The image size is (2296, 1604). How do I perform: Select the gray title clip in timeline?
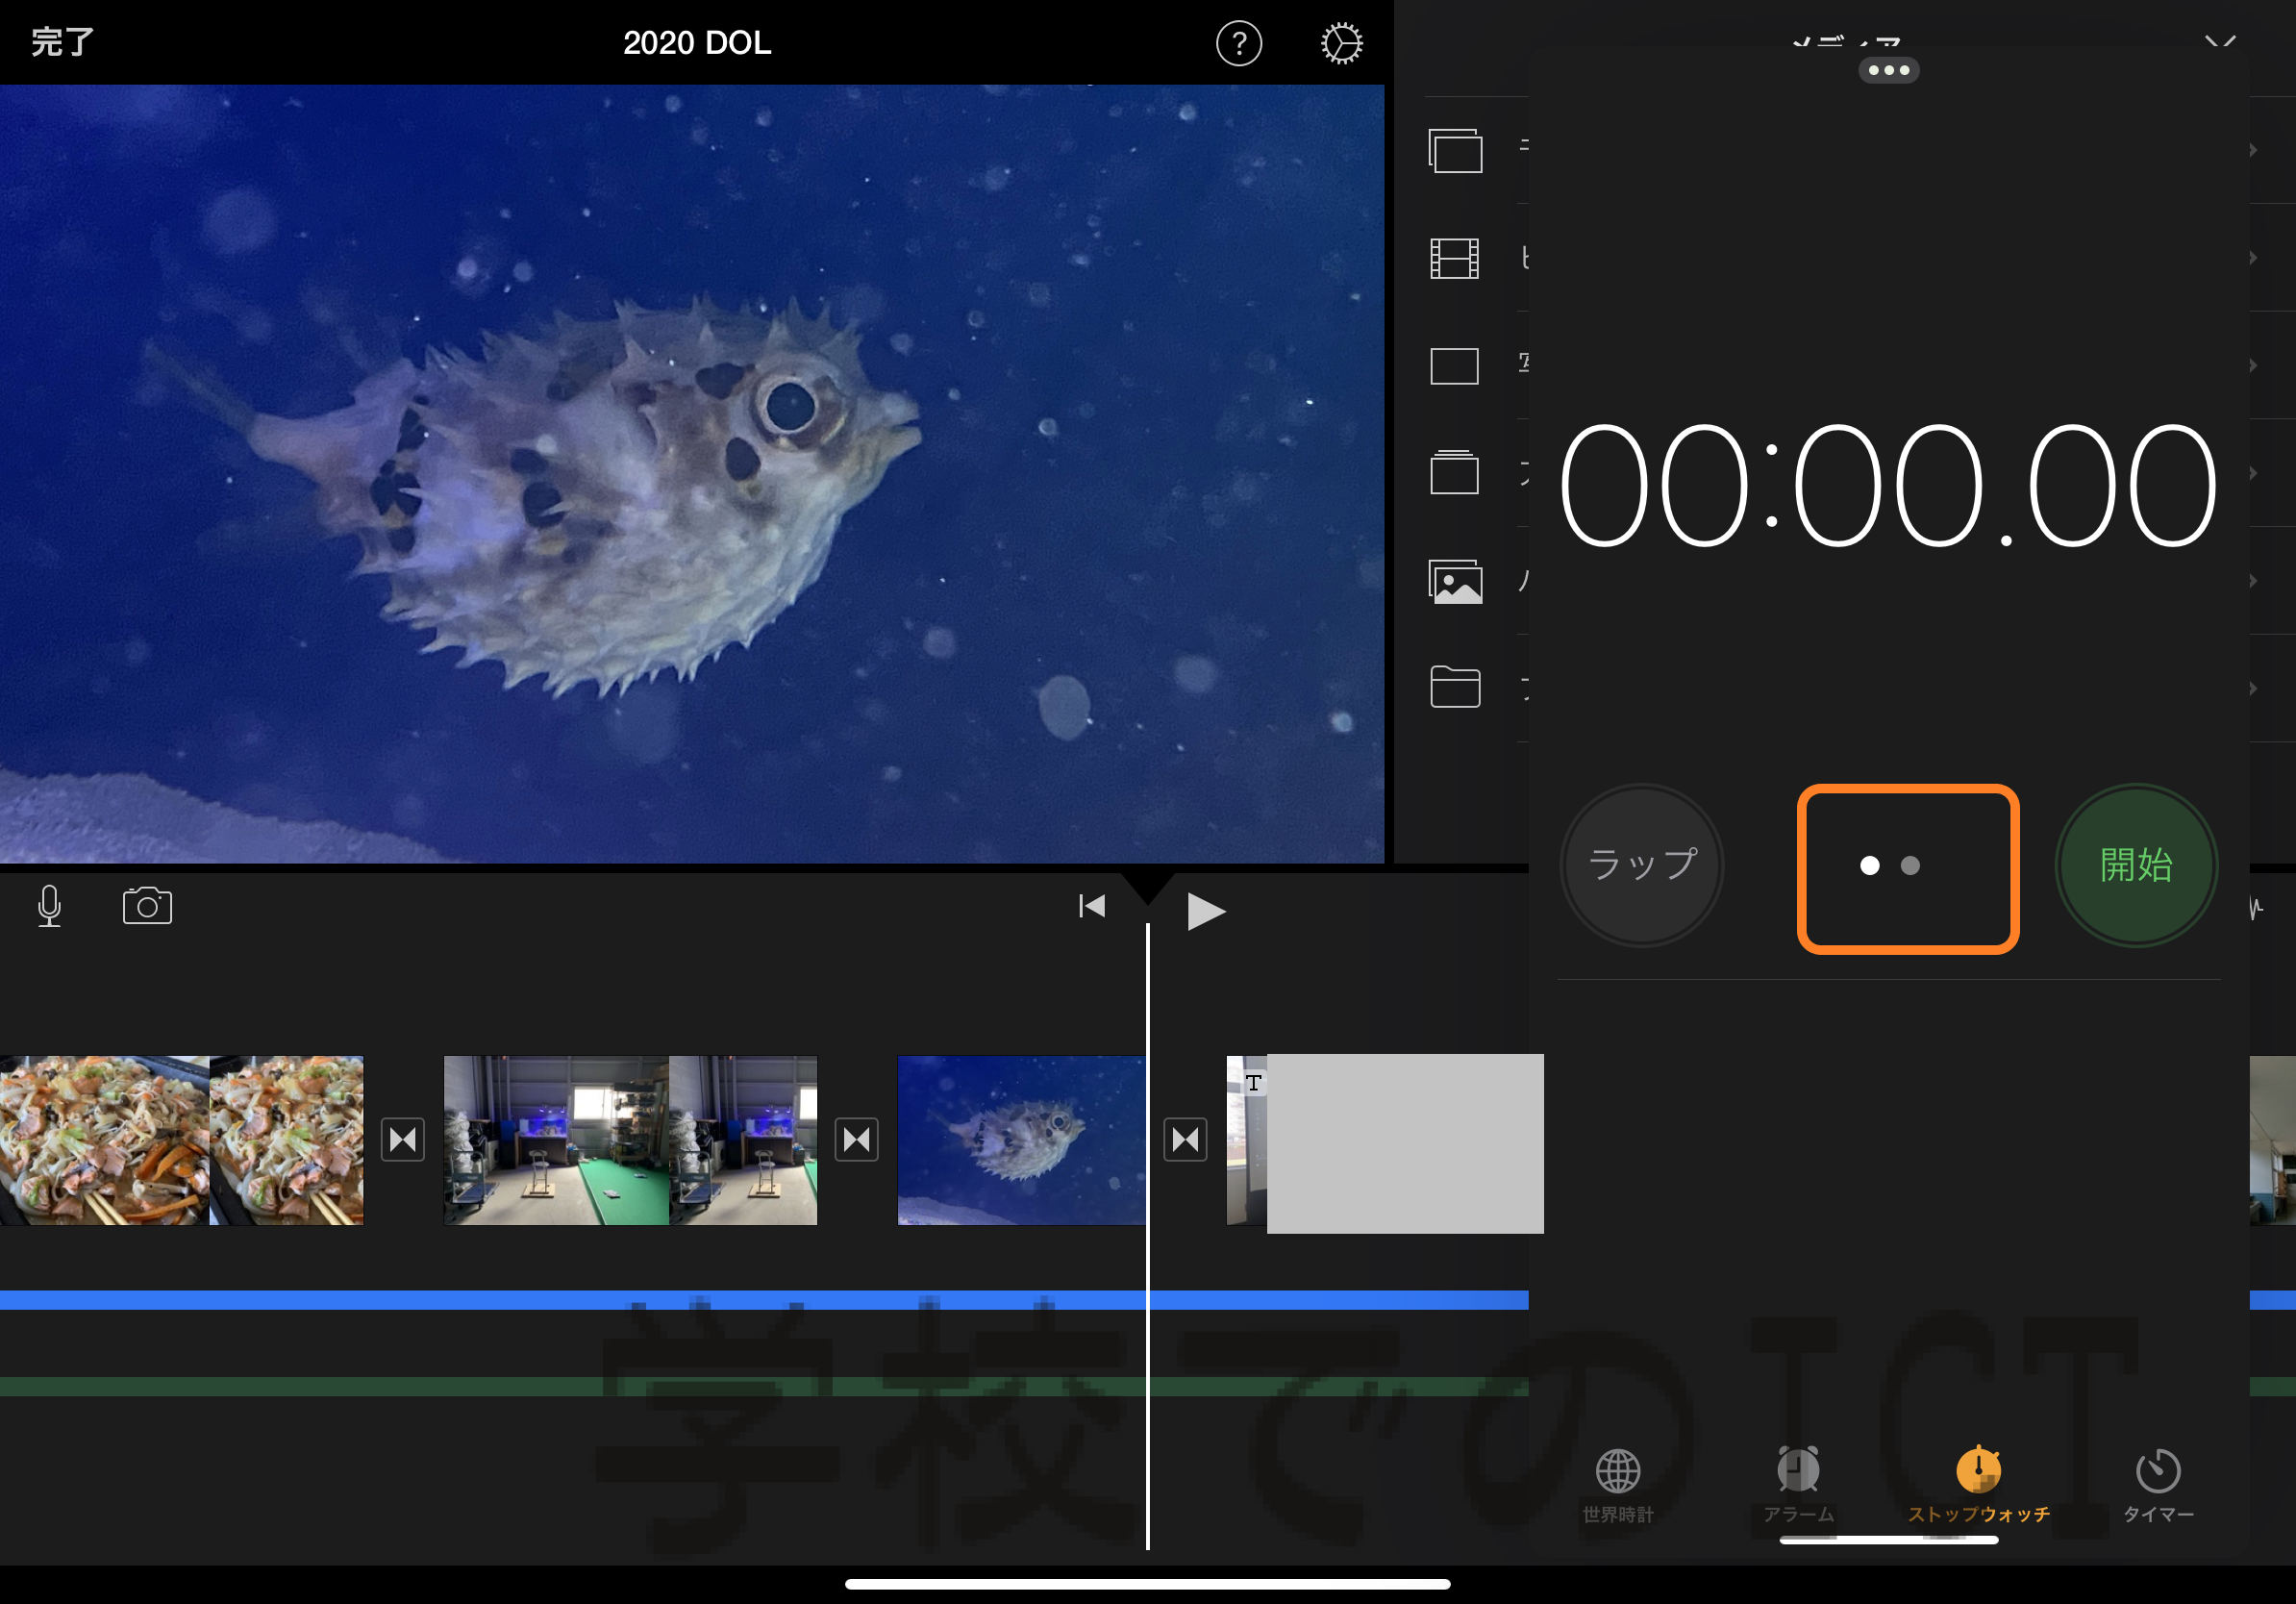click(1405, 1143)
